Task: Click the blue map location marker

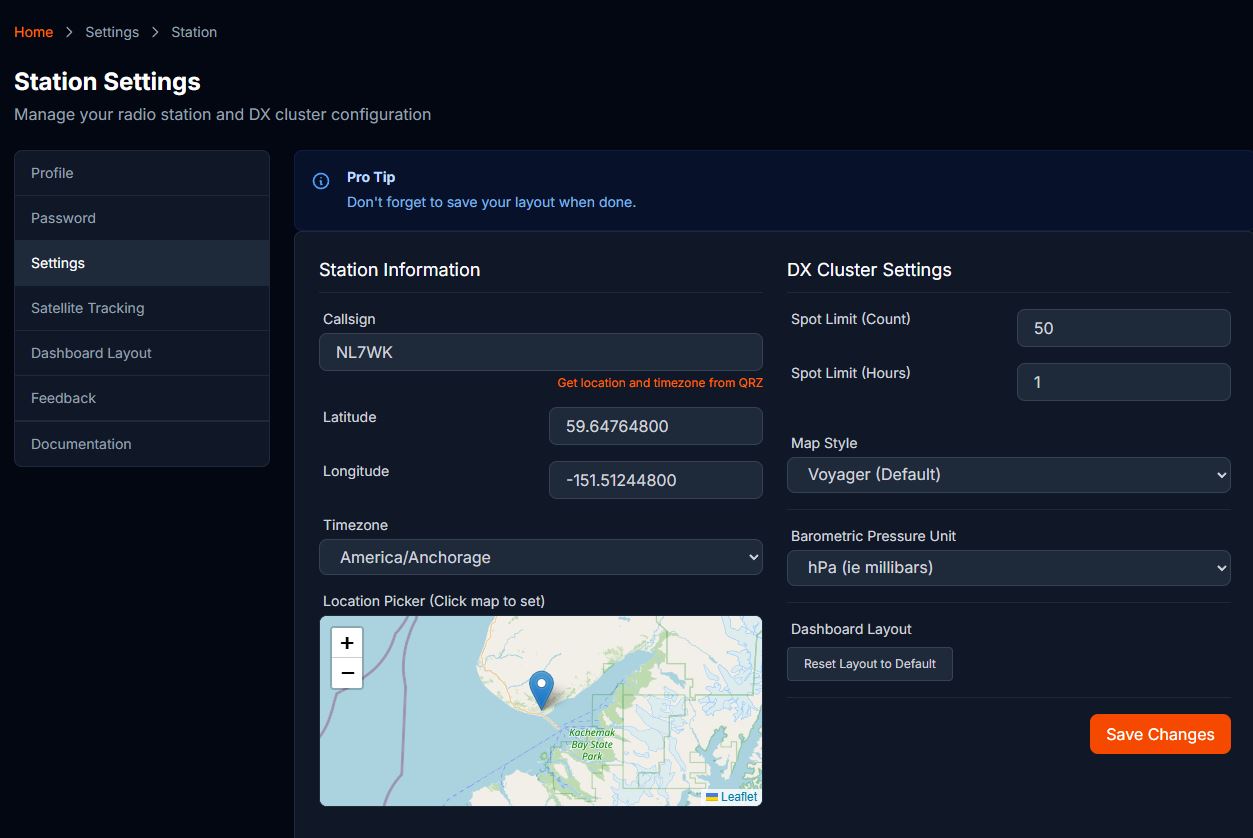Action: (541, 690)
